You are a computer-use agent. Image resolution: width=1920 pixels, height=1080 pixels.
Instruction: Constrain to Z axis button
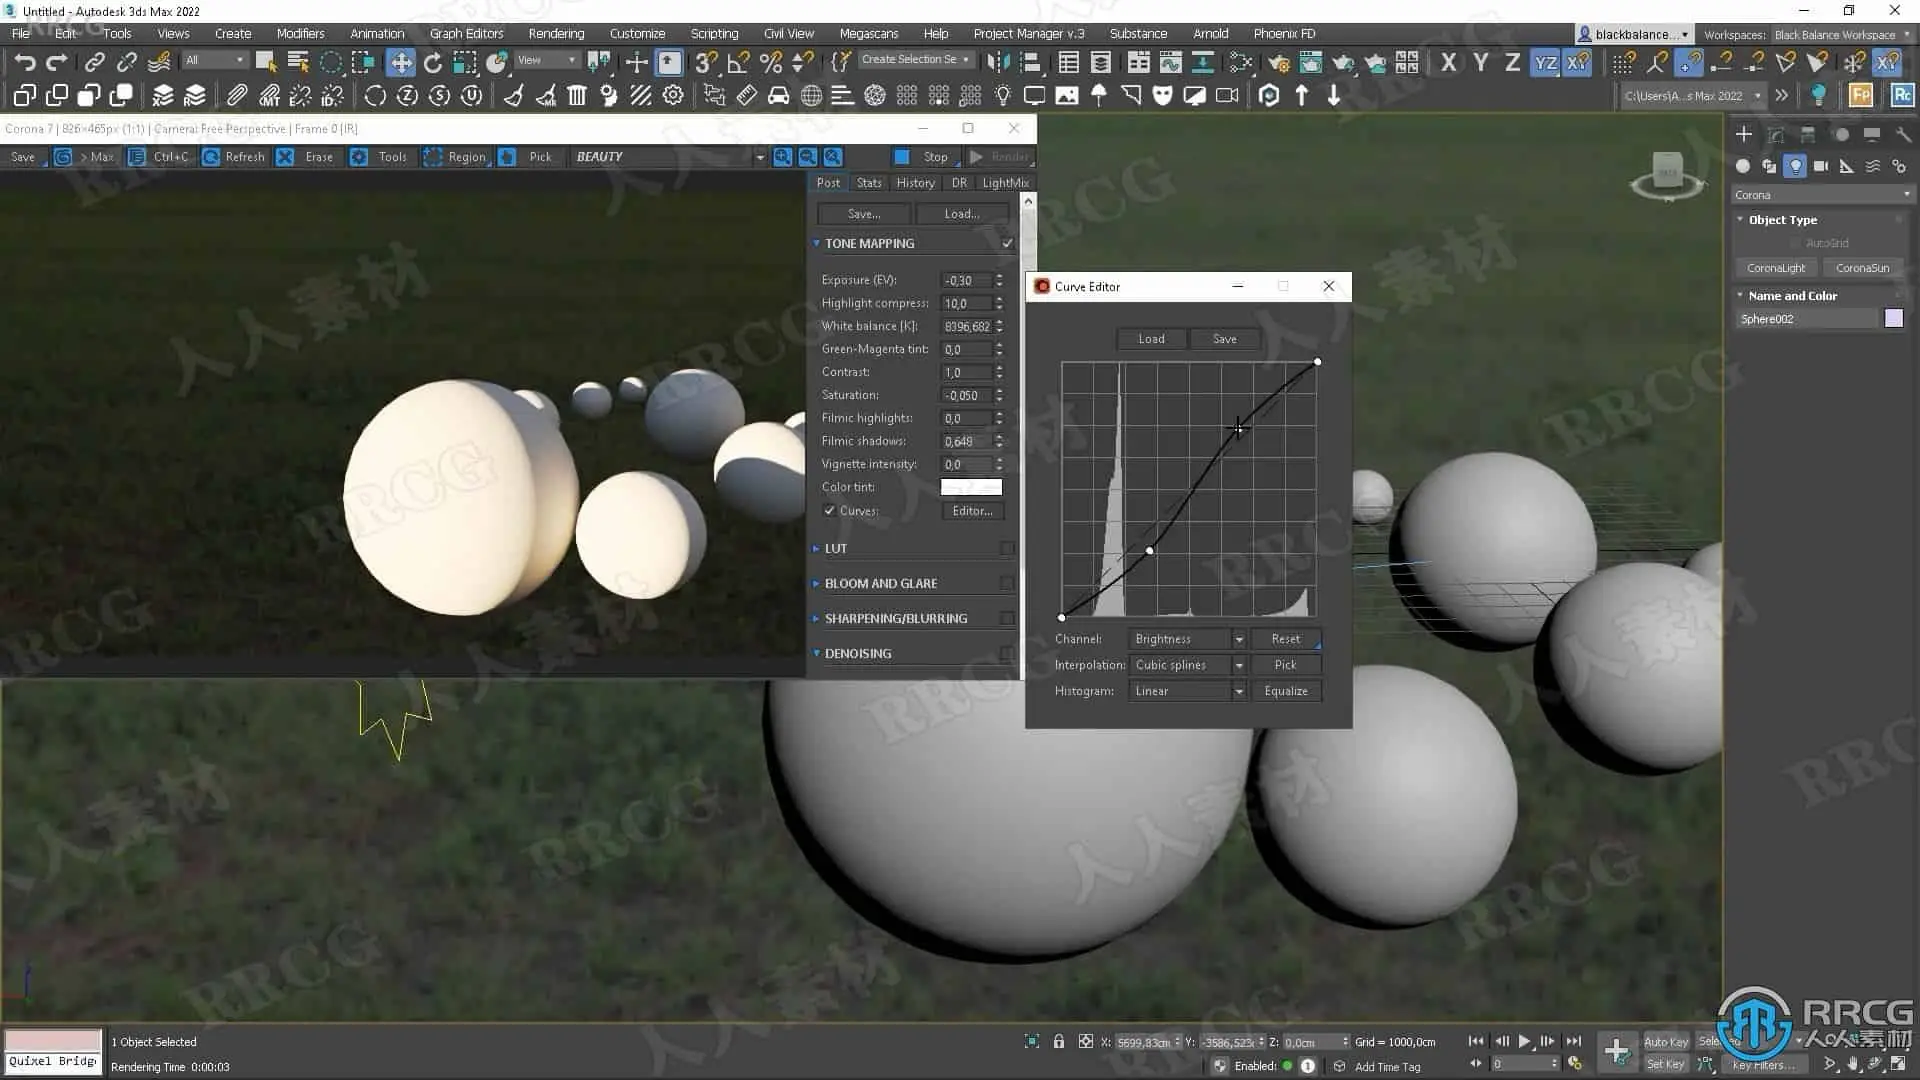pos(1512,62)
